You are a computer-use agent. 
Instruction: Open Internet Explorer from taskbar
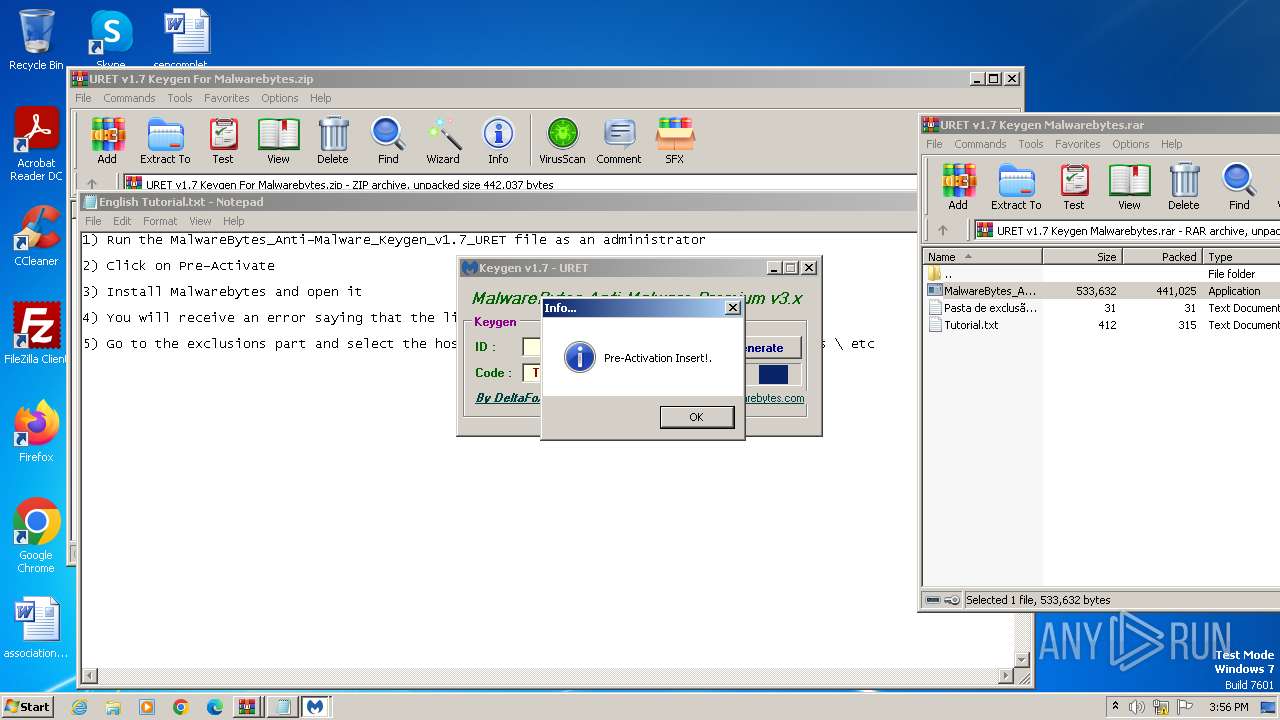click(80, 706)
